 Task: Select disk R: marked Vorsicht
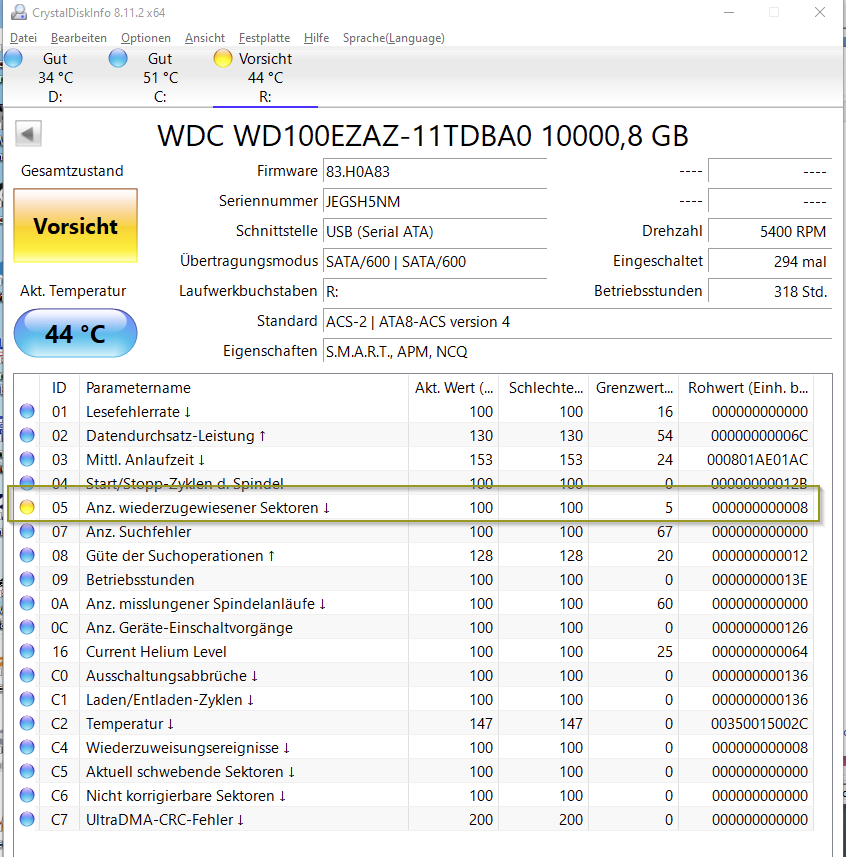[x=265, y=77]
